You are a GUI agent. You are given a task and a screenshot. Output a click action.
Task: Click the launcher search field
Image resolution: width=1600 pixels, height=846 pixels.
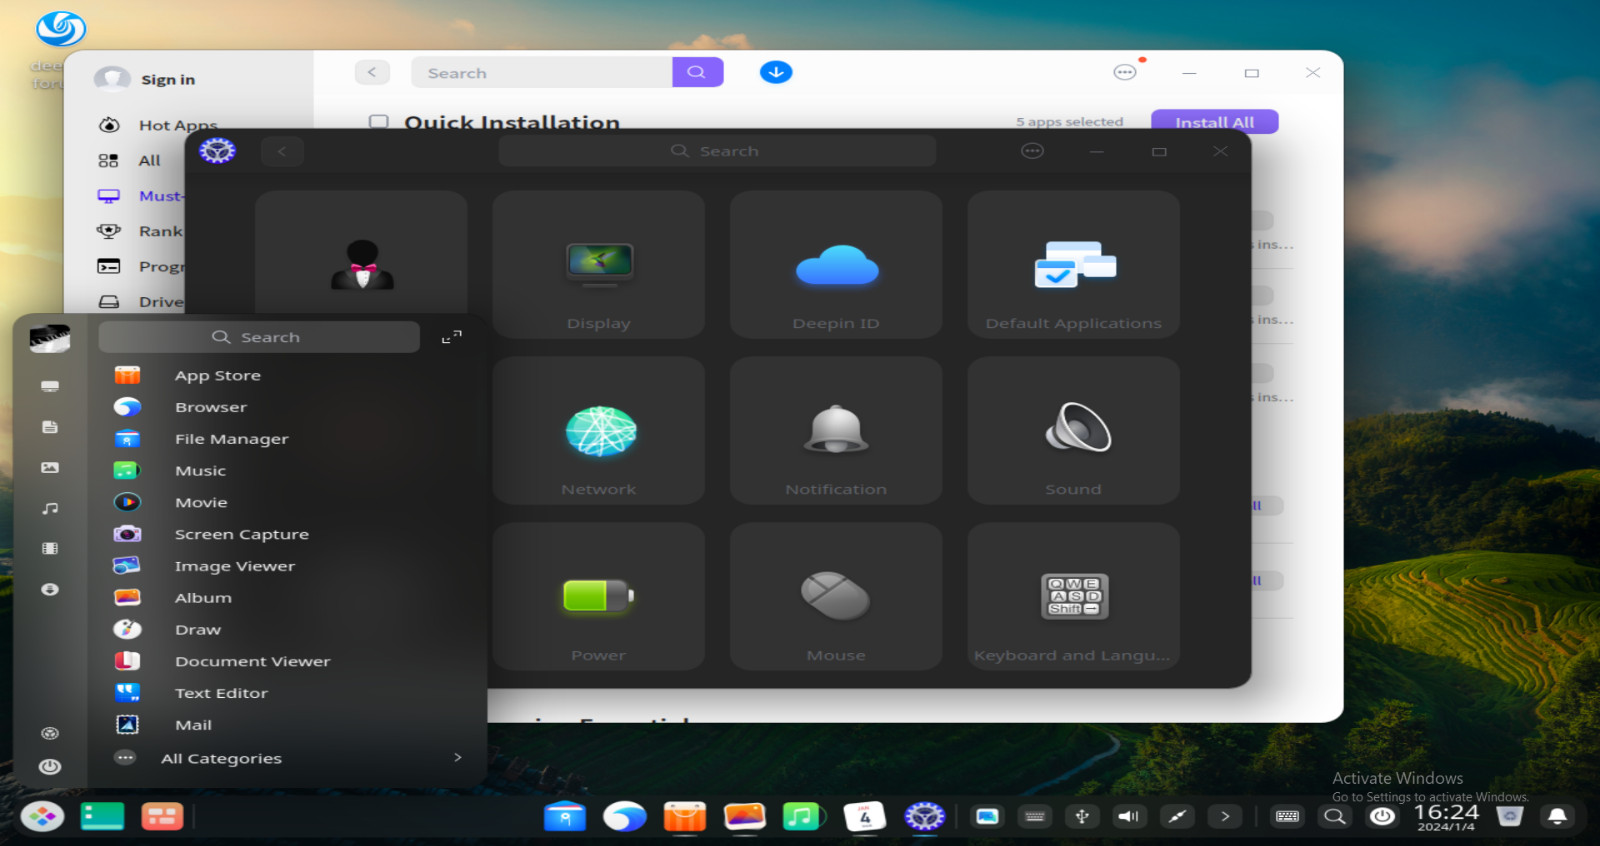point(259,337)
